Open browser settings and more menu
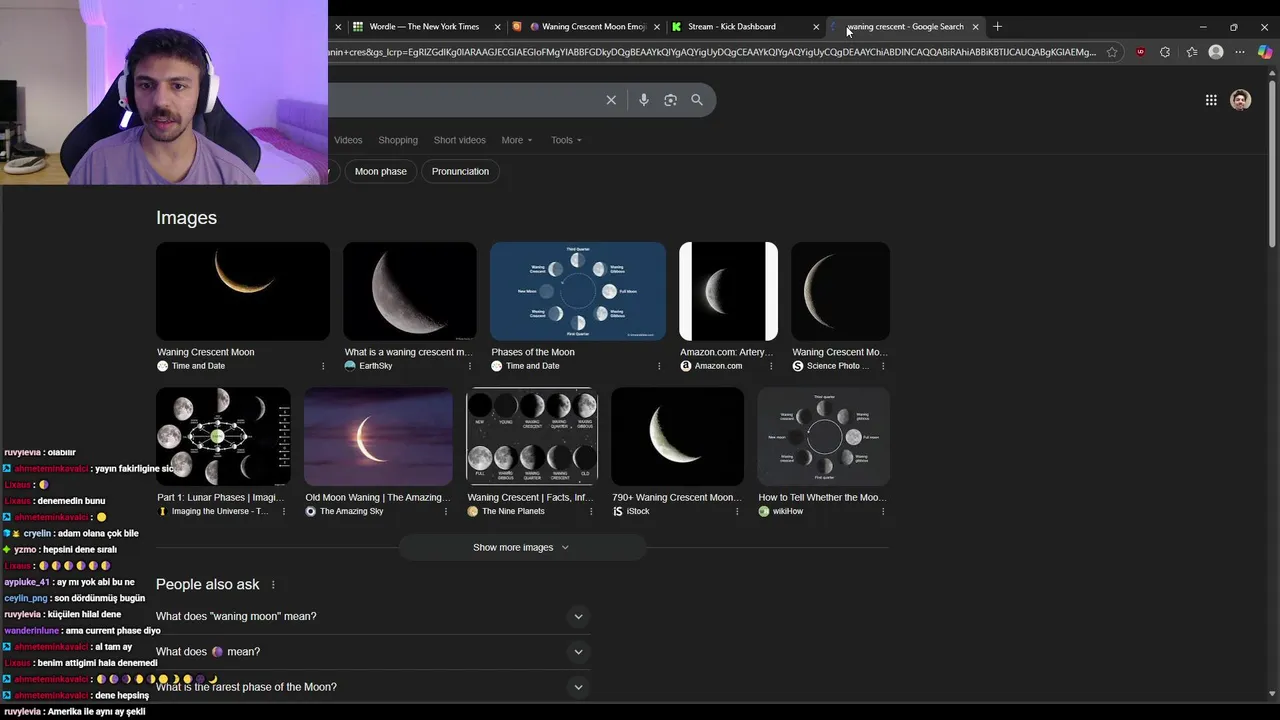The height and width of the screenshot is (720, 1280). tap(1240, 52)
